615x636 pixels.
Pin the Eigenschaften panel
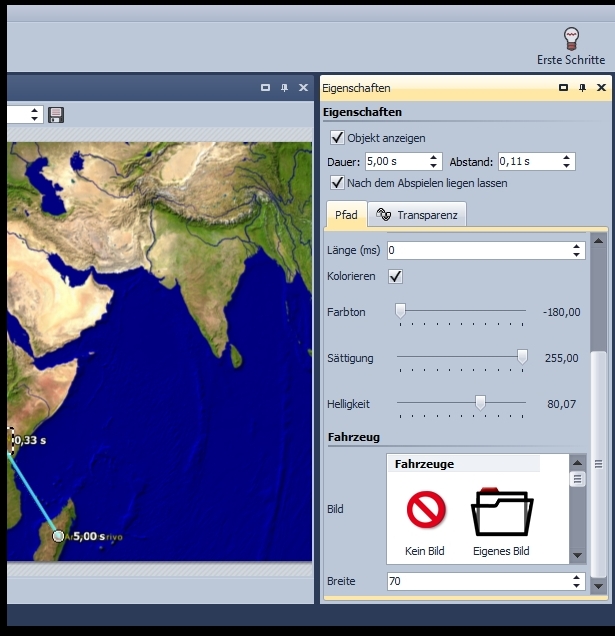(583, 88)
